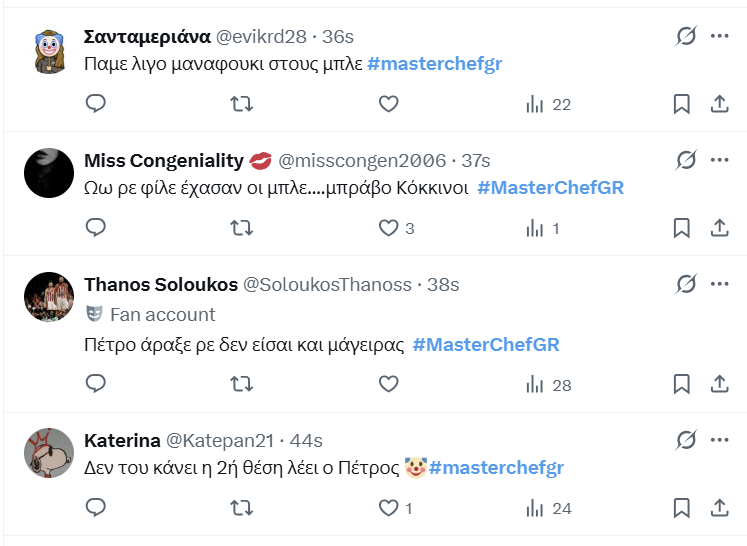The image size is (747, 546).
Task: Reply to Katerina's tweet
Action: 95,508
